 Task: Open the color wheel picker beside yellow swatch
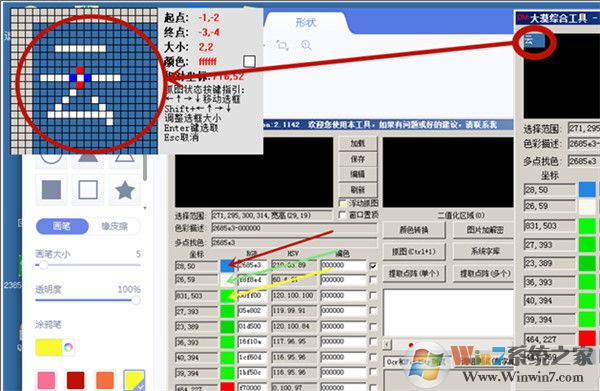tap(68, 347)
